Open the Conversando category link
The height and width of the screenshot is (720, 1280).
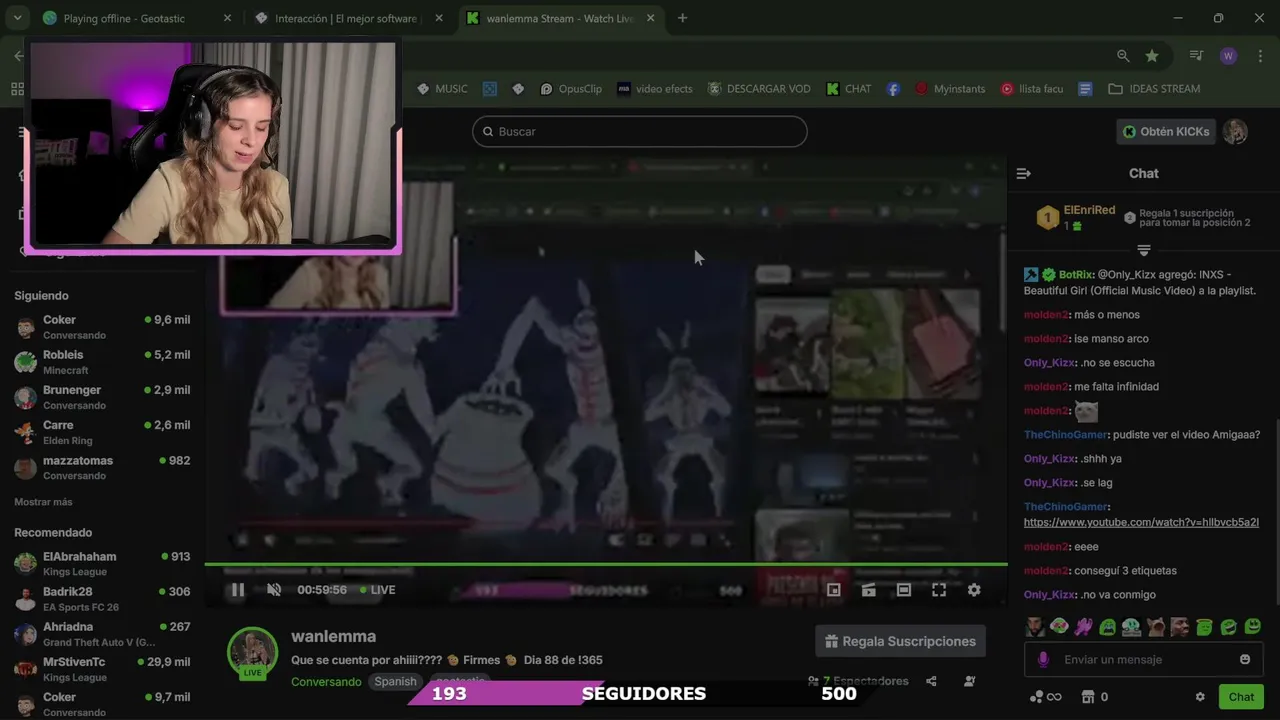click(x=326, y=682)
